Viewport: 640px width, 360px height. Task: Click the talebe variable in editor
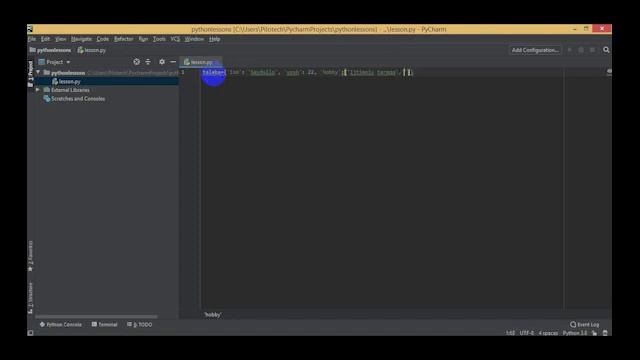point(212,72)
